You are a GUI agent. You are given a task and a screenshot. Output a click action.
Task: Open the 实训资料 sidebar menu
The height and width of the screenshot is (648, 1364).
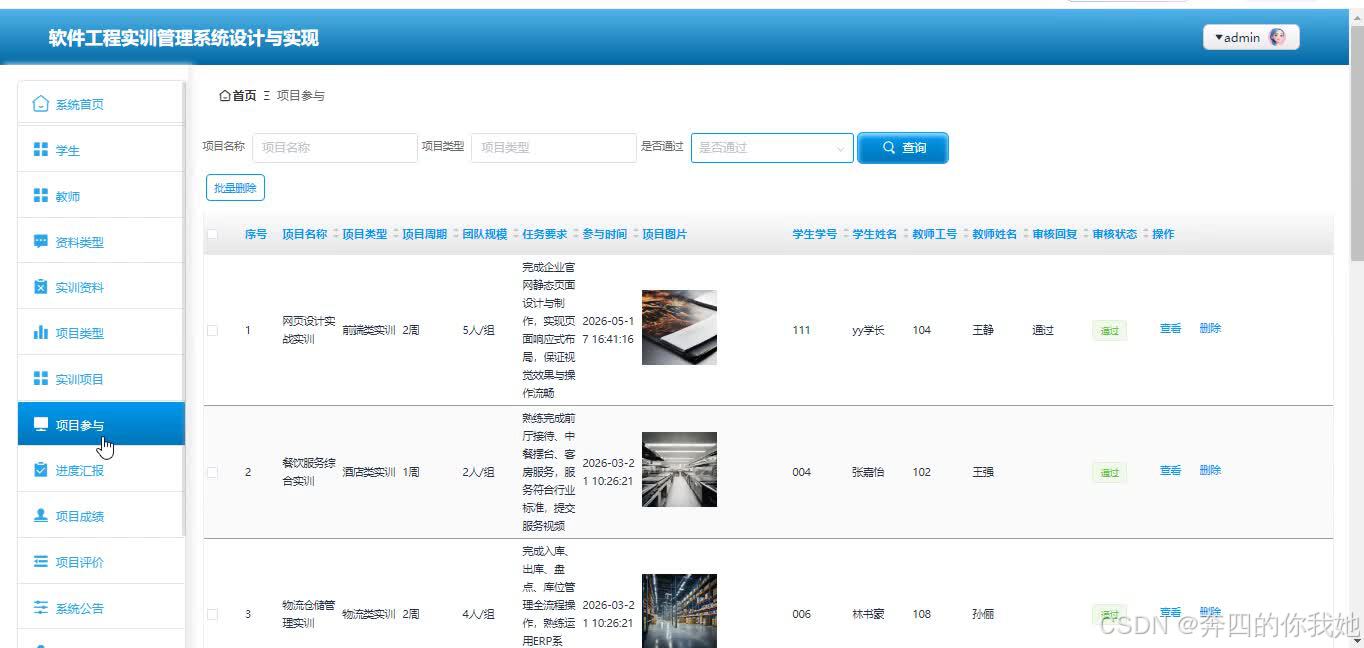click(101, 287)
